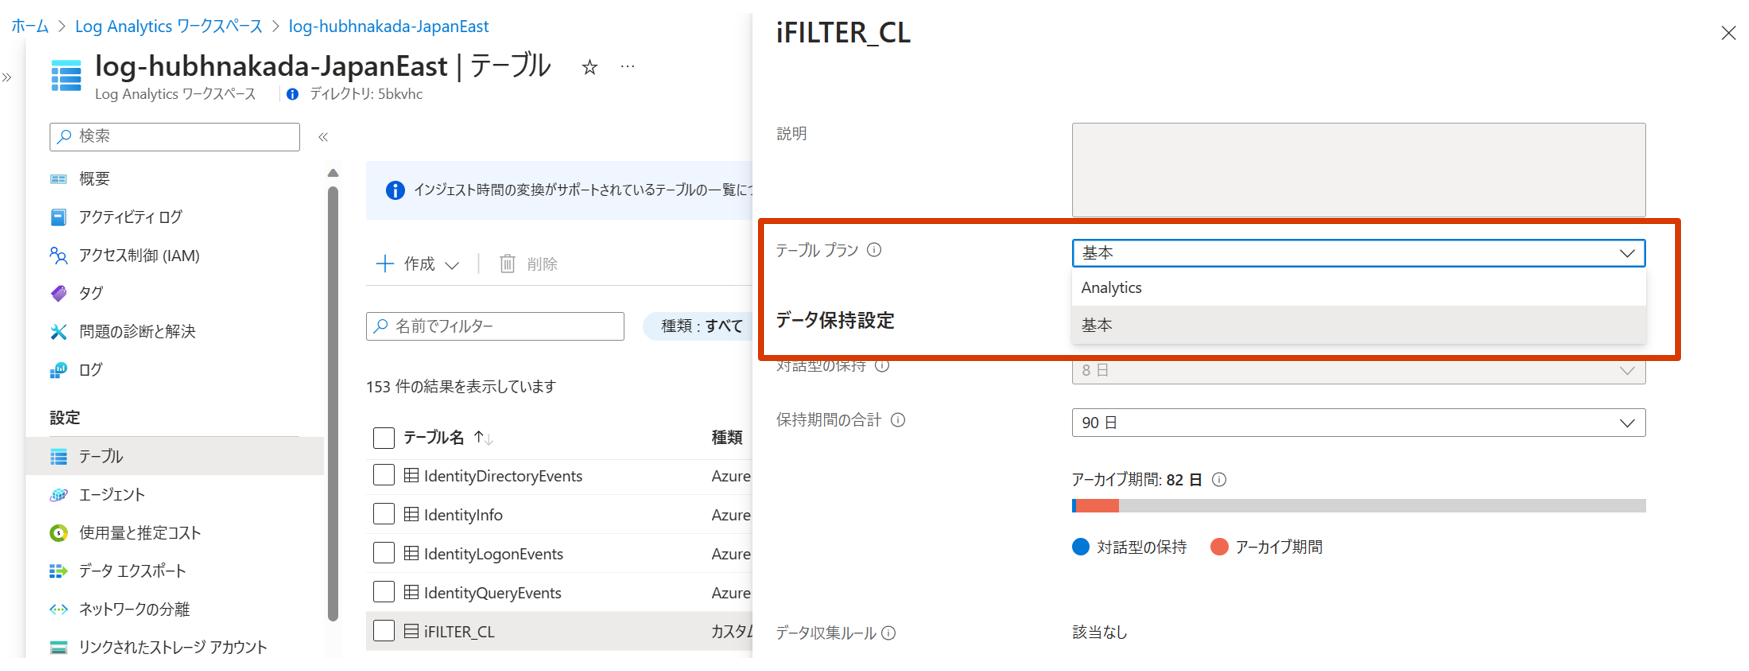Click table icon of IdentityQueryEvents row

pyautogui.click(x=411, y=592)
